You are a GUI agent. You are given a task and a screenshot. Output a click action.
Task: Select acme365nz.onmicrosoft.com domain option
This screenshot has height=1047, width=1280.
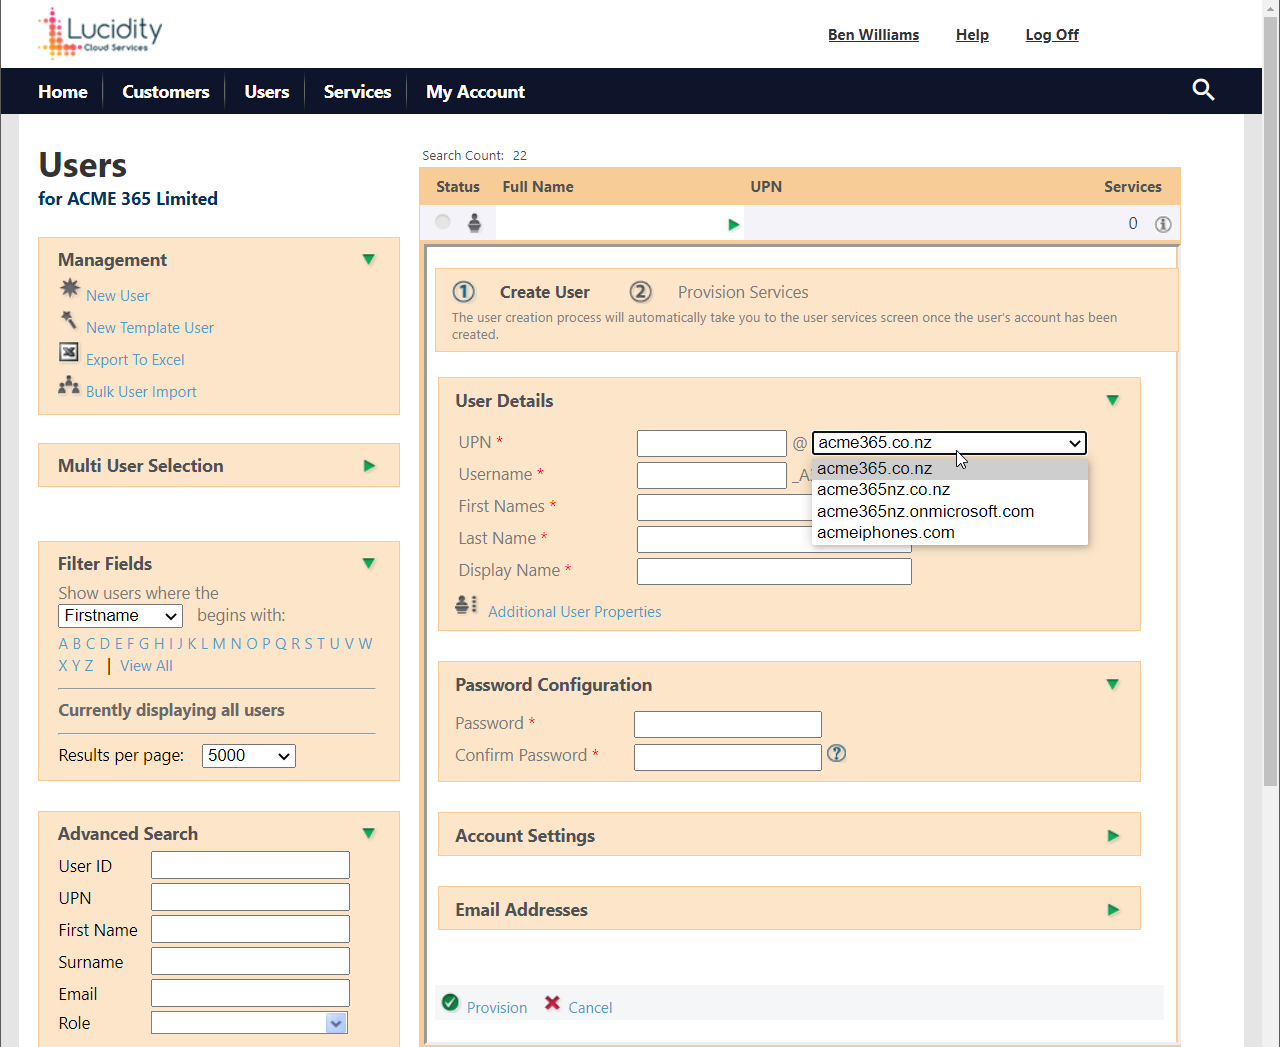(950, 512)
